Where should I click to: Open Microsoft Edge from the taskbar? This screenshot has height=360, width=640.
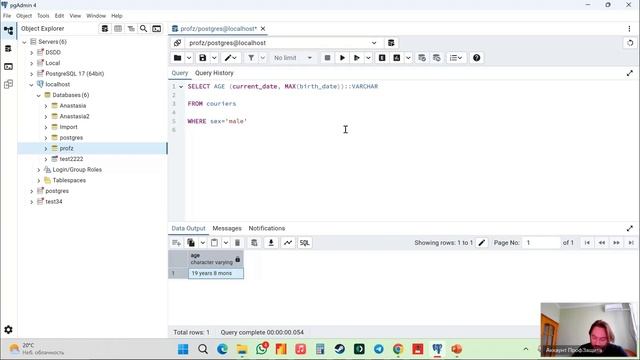(x=222, y=349)
